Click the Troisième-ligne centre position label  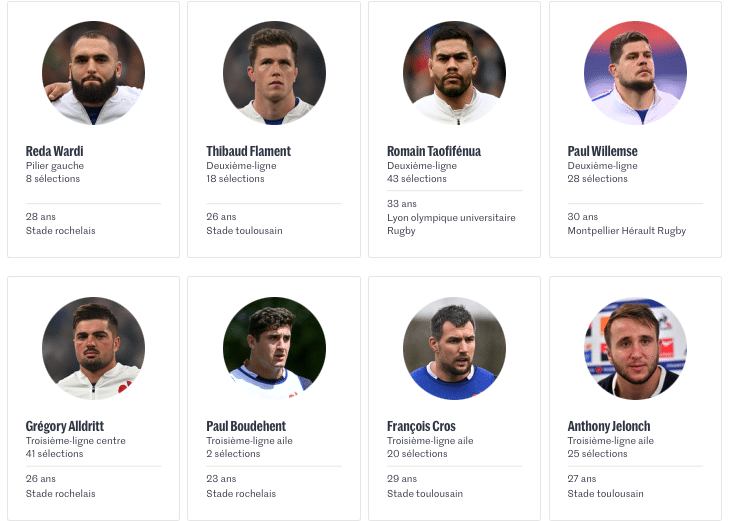(x=75, y=441)
